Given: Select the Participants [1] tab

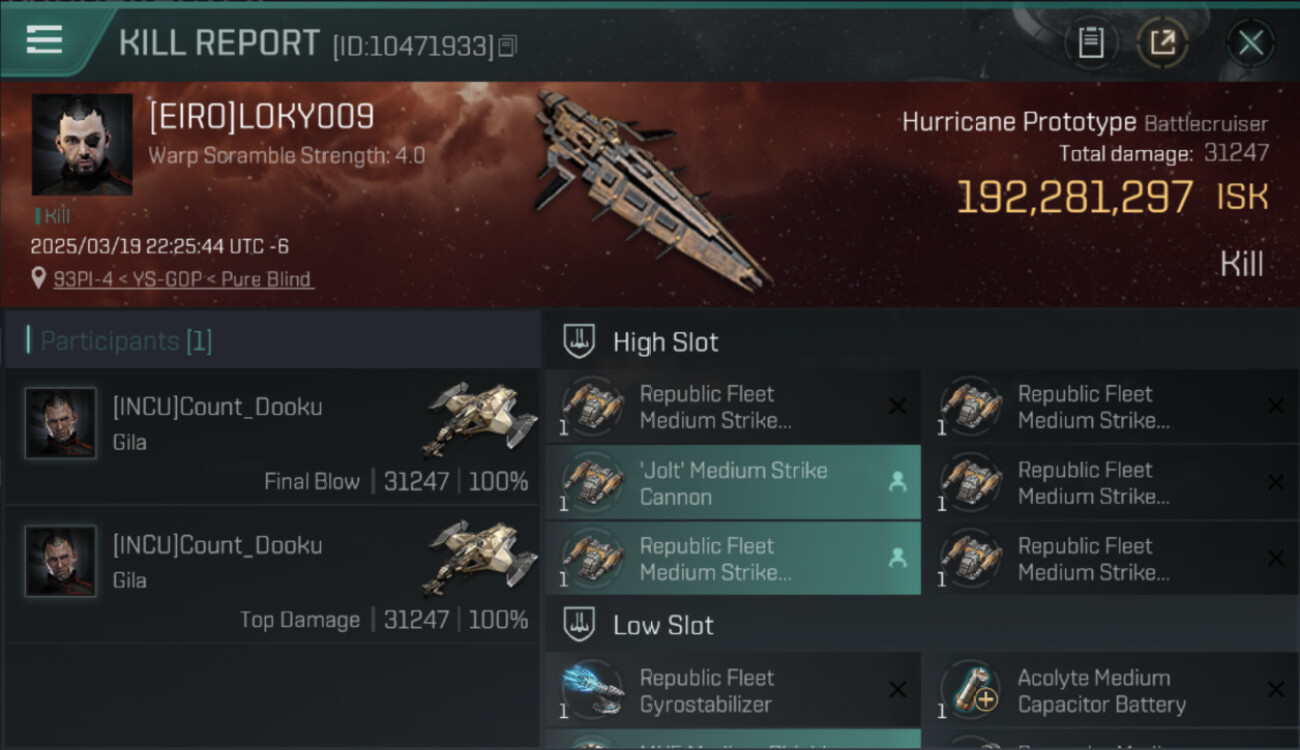Looking at the screenshot, I should pyautogui.click(x=126, y=341).
